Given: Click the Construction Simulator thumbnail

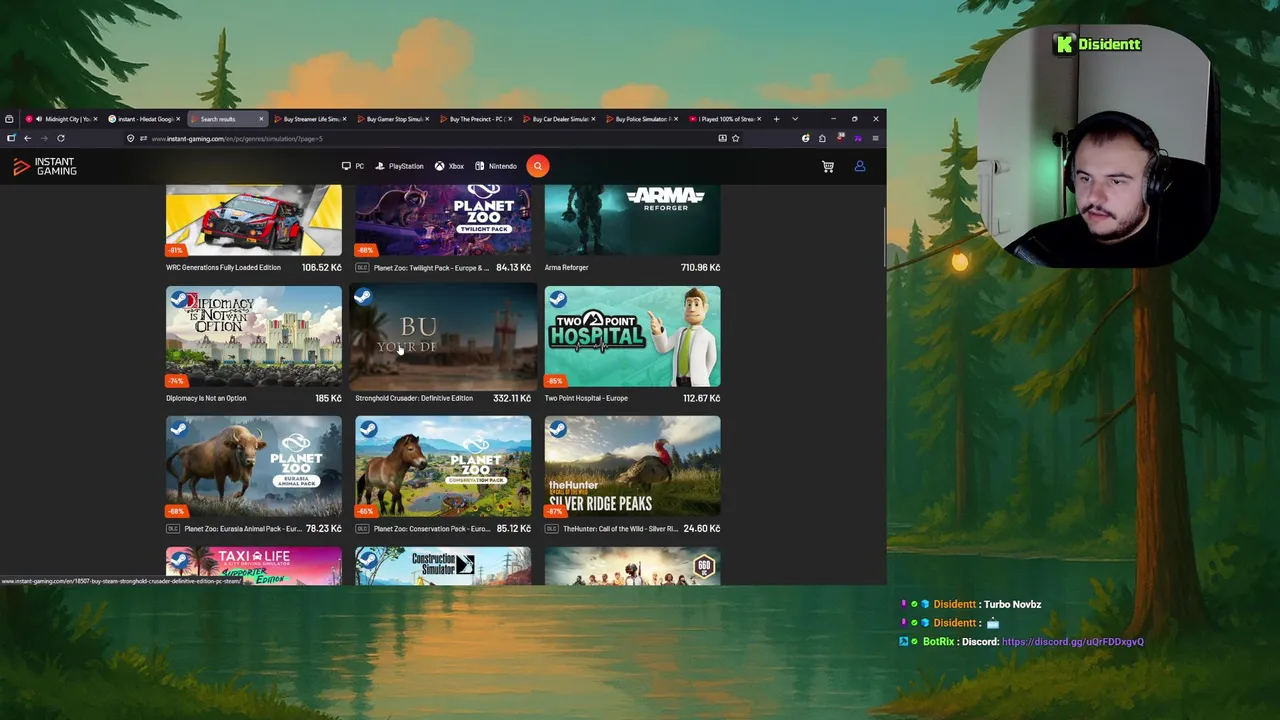Looking at the screenshot, I should (443, 566).
